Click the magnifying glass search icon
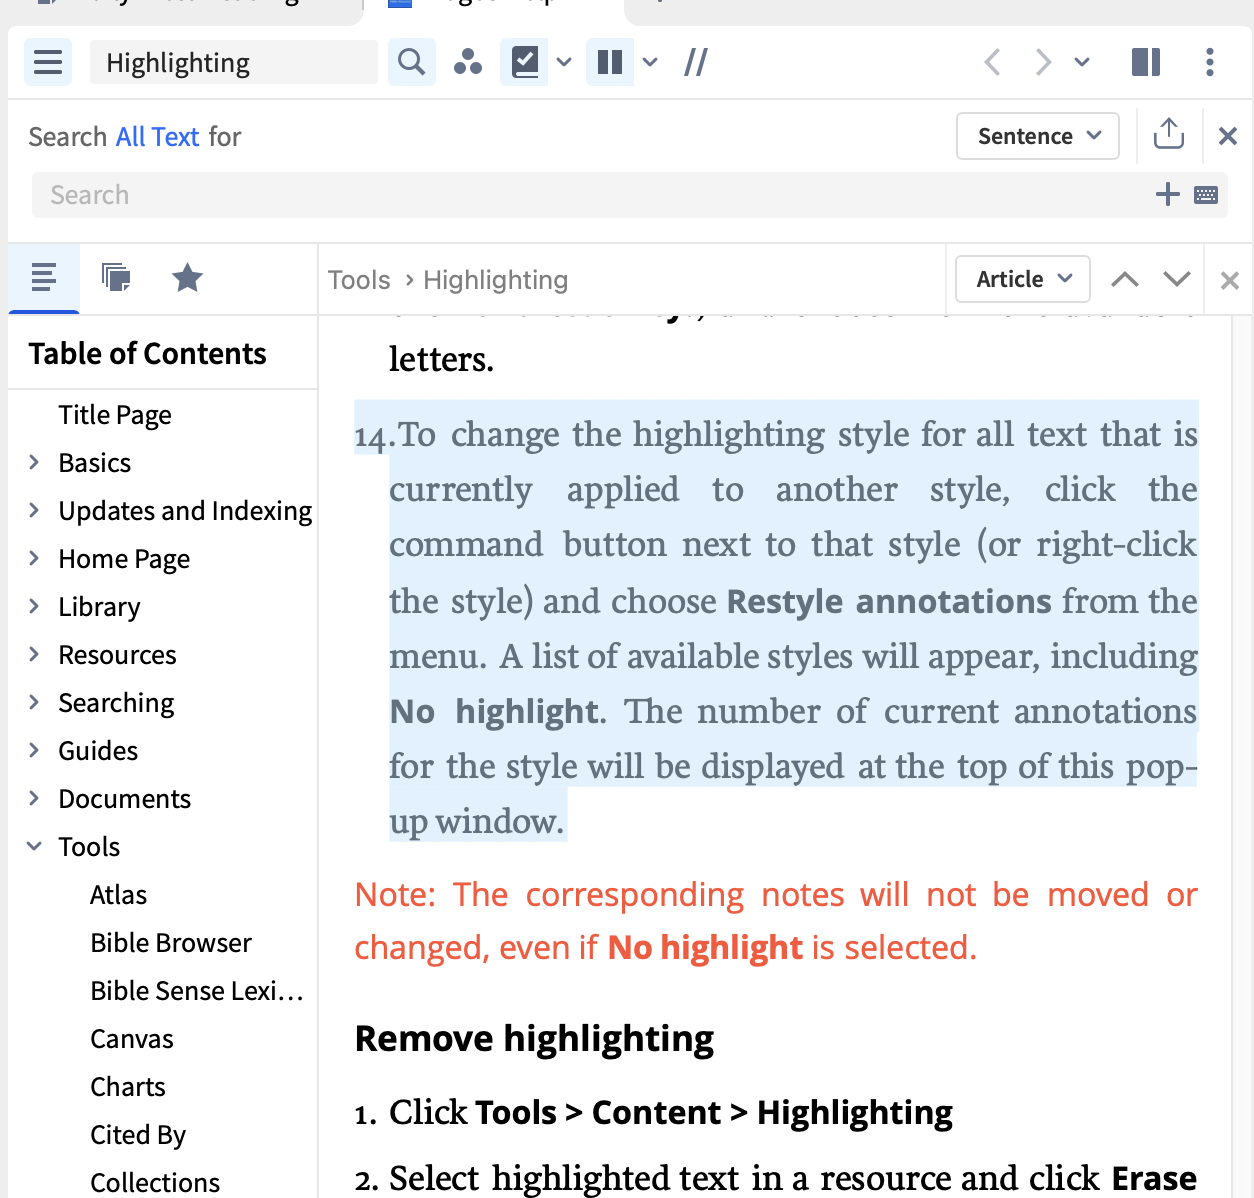This screenshot has width=1254, height=1198. (411, 63)
